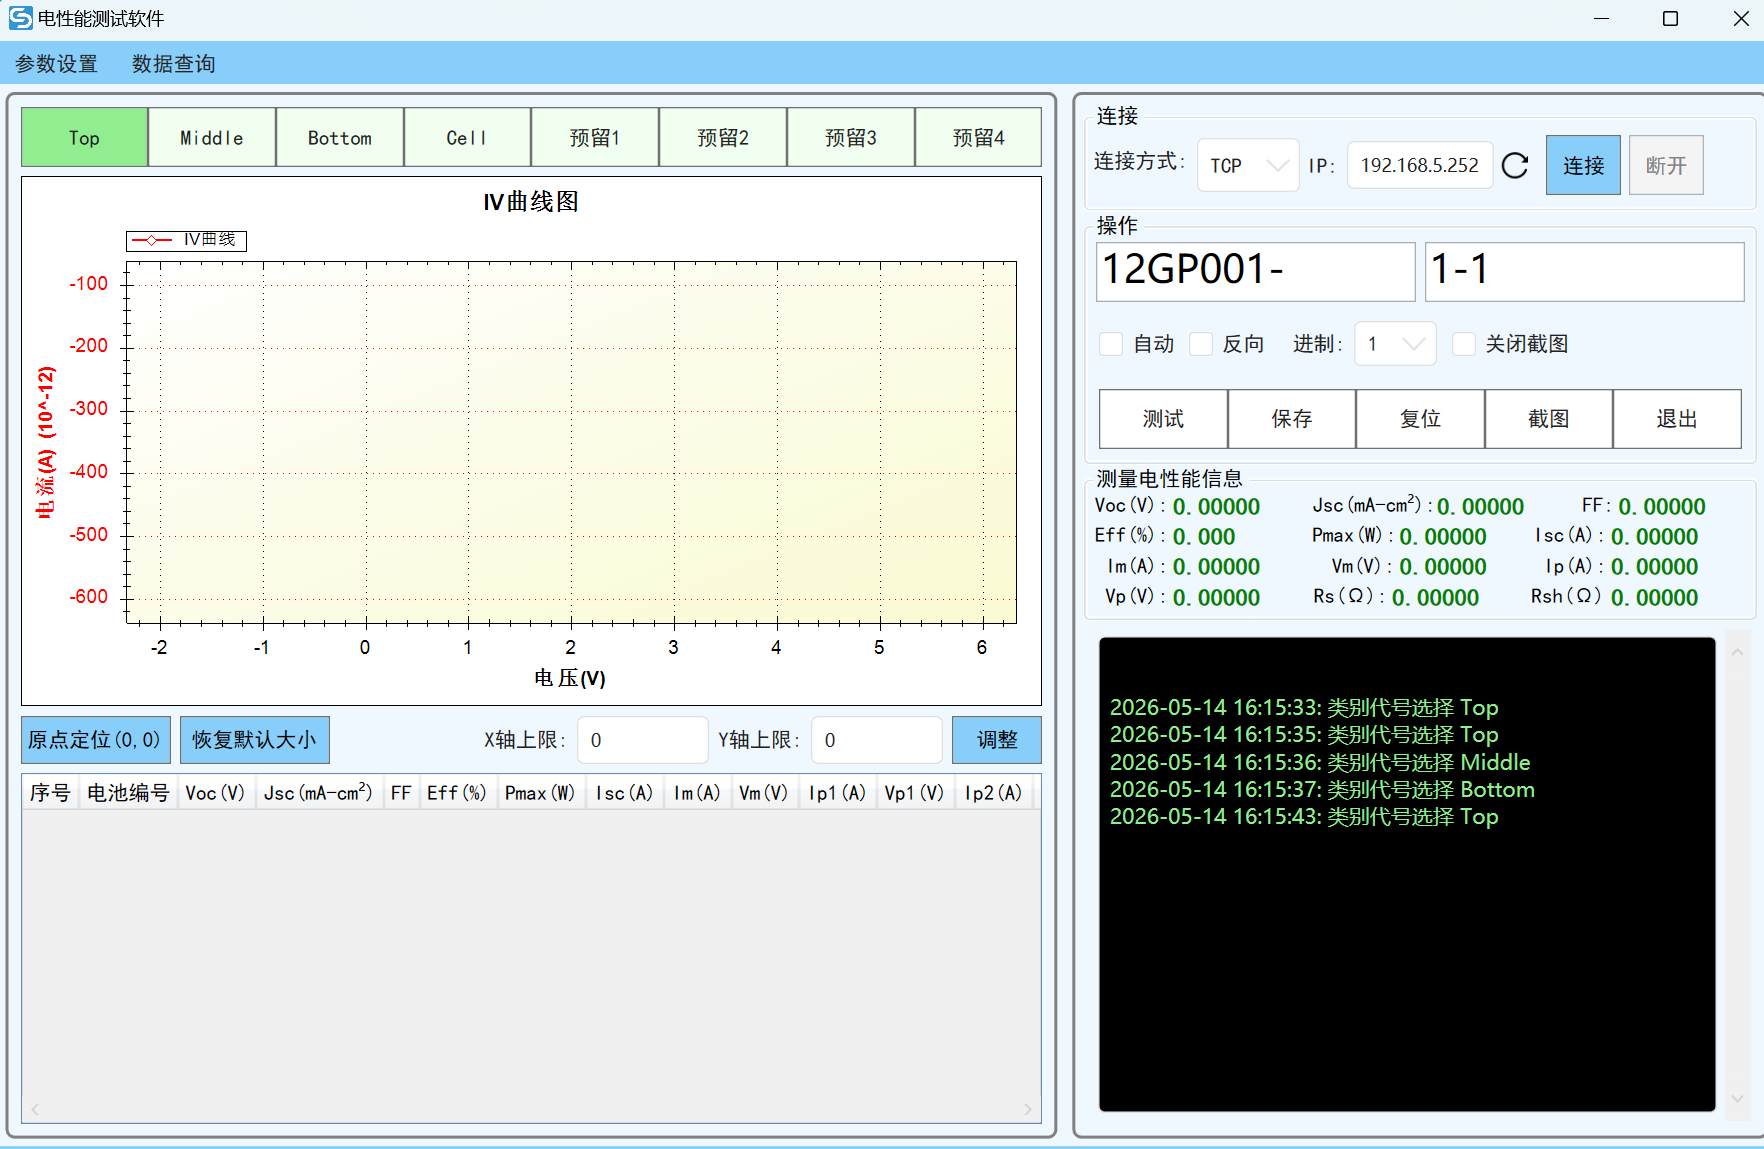Click the Pmax(W) column header

[x=540, y=793]
